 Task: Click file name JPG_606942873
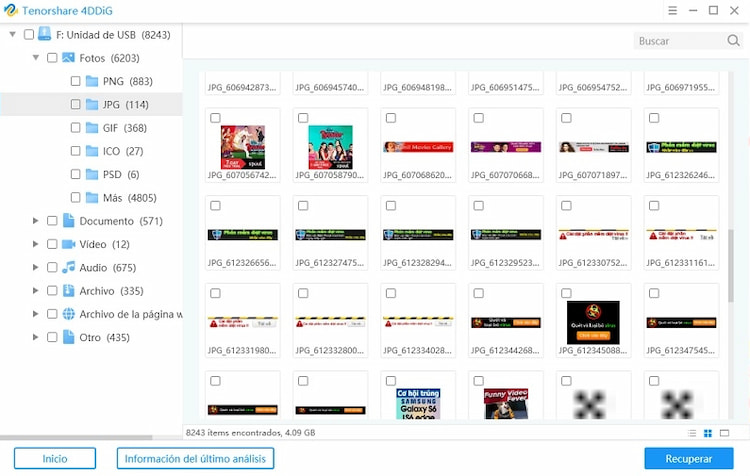(242, 88)
